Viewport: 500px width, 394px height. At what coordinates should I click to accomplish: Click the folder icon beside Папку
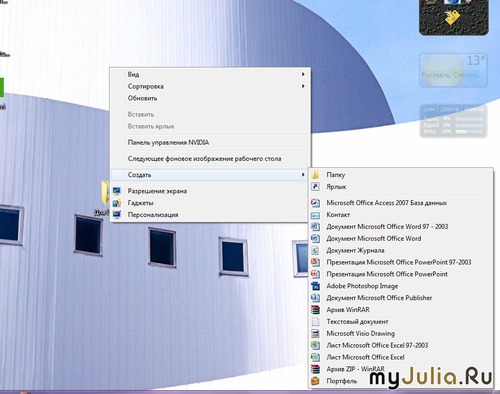(x=315, y=175)
